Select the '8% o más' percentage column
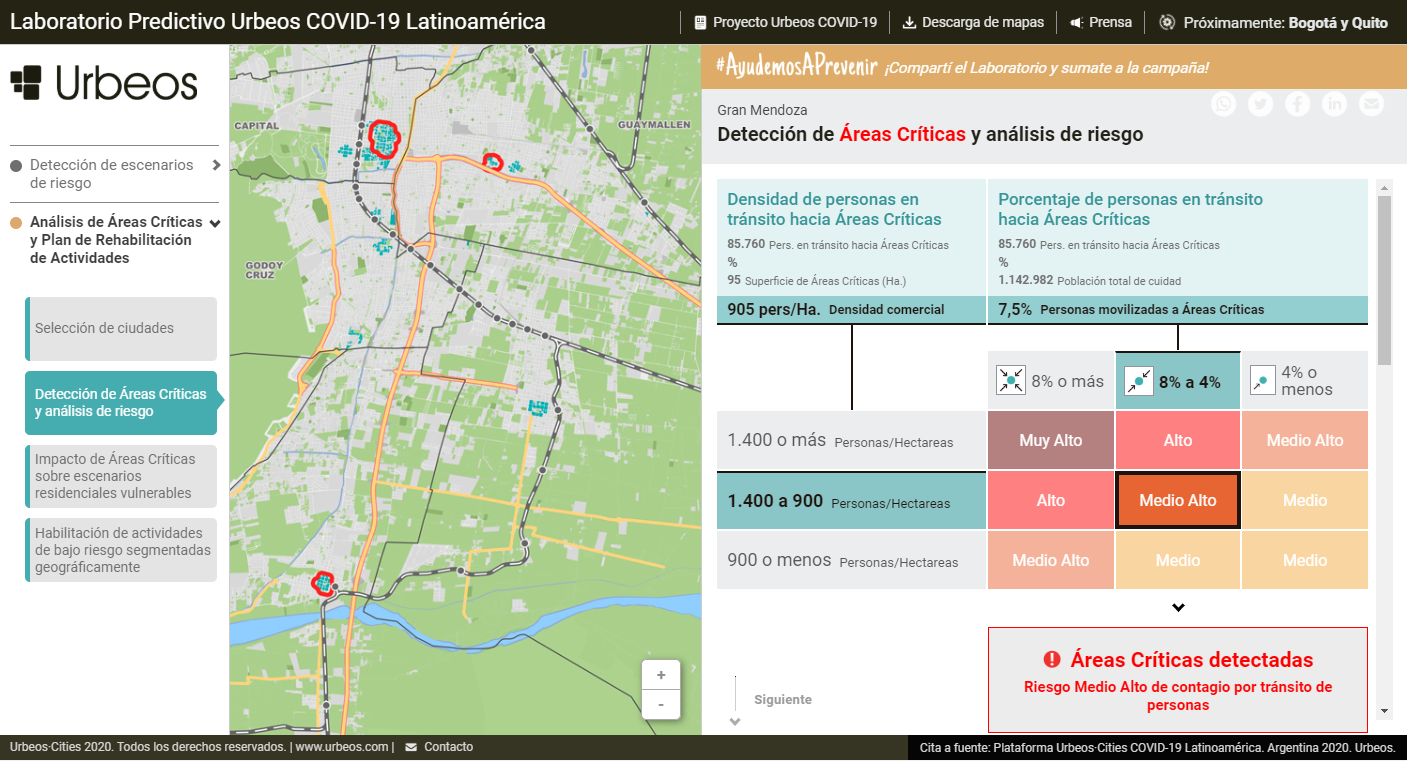 (1050, 381)
